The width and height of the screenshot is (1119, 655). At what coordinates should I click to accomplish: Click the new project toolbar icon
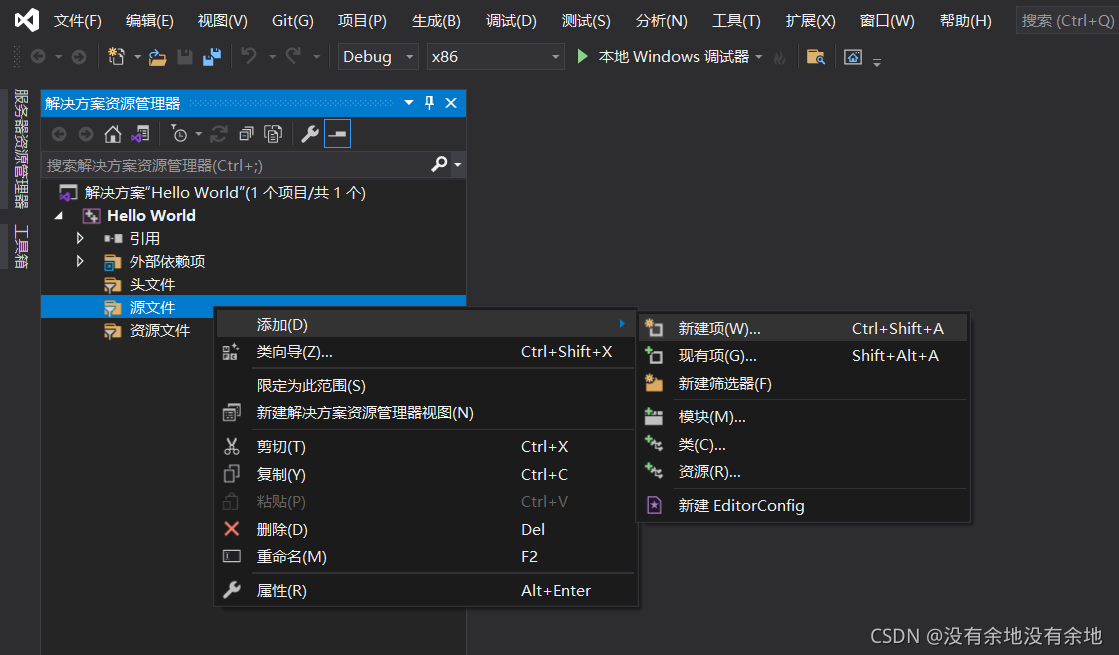pos(116,56)
